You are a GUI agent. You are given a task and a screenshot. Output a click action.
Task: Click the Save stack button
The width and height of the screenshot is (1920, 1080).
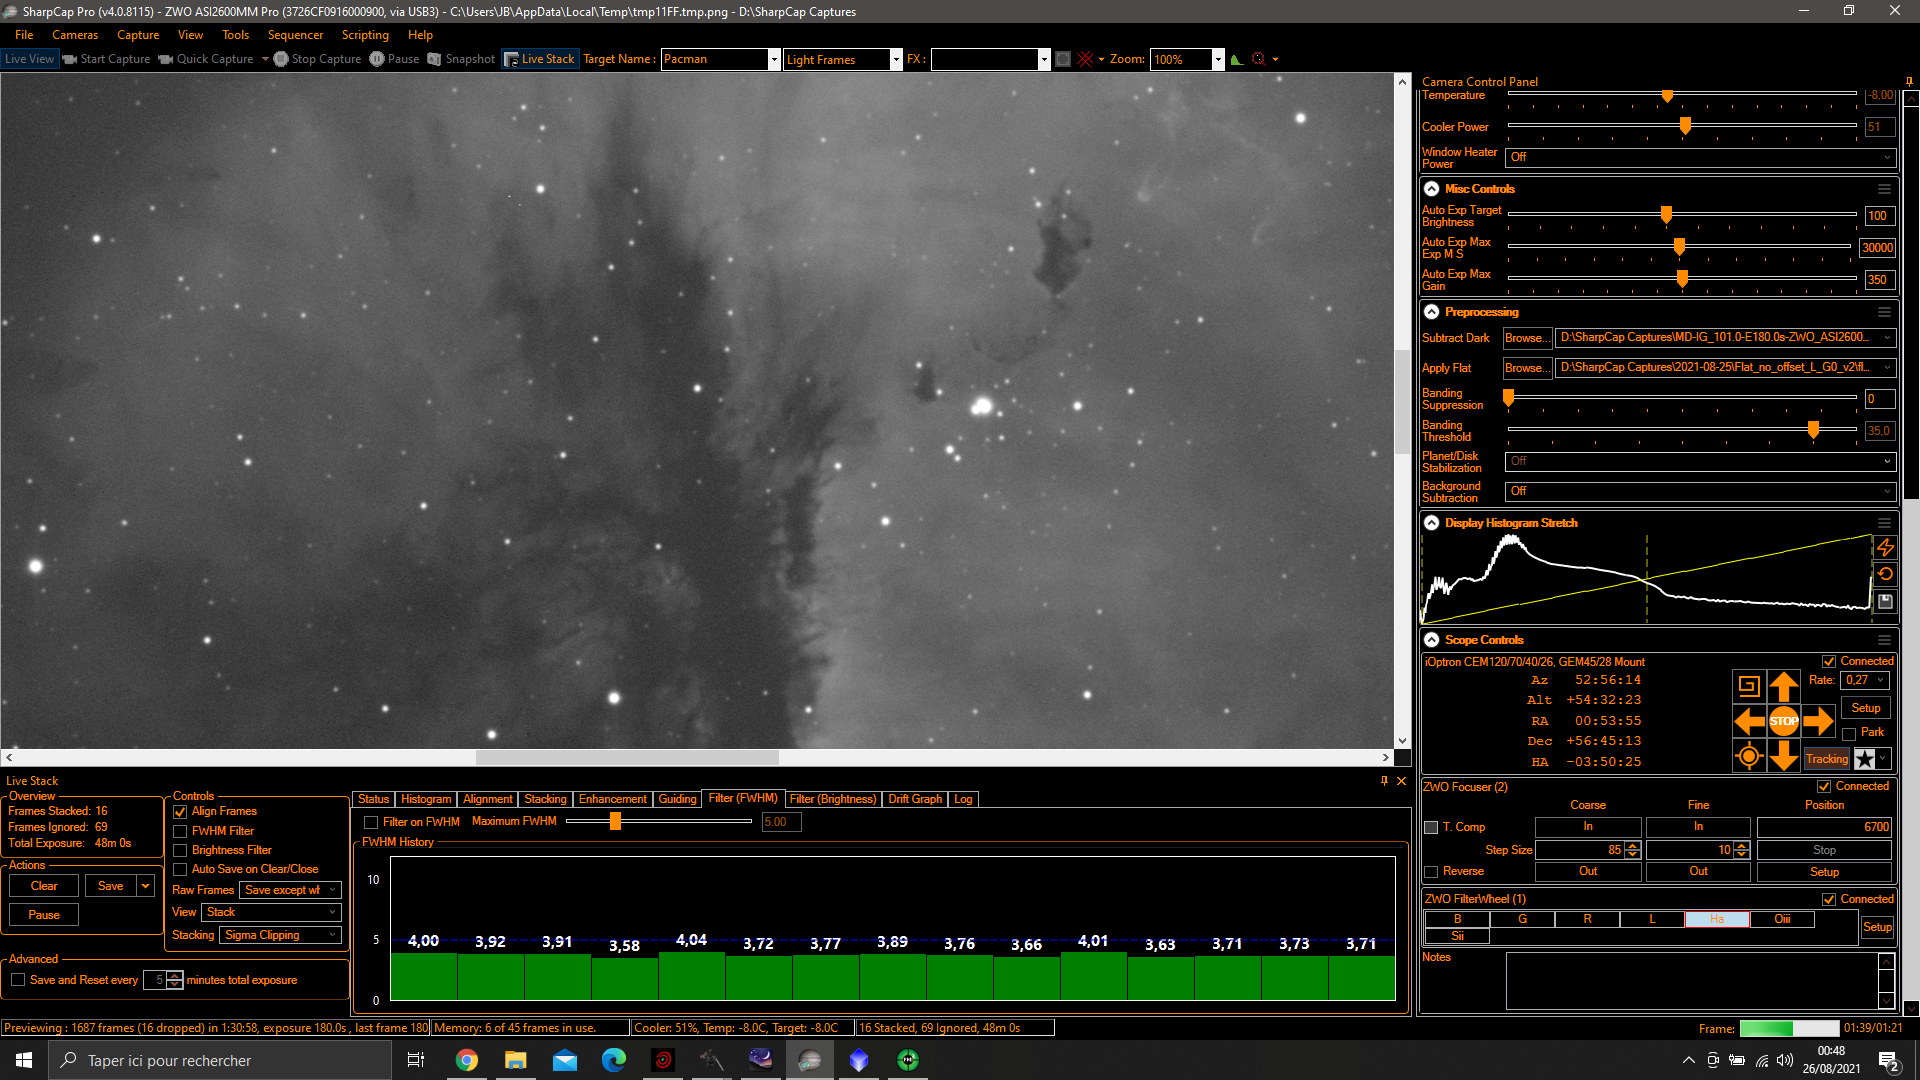[111, 886]
